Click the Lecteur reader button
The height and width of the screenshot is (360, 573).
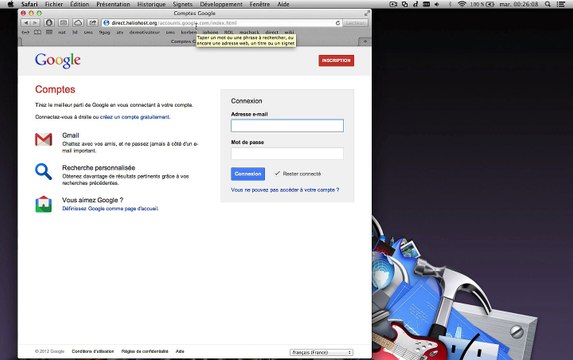[355, 23]
